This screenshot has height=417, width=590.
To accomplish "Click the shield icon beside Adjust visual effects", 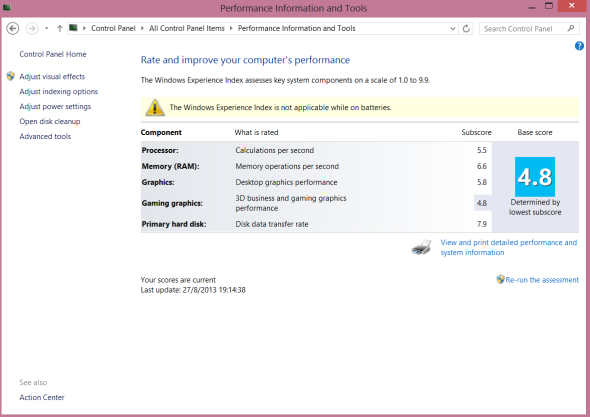I will click(11, 76).
